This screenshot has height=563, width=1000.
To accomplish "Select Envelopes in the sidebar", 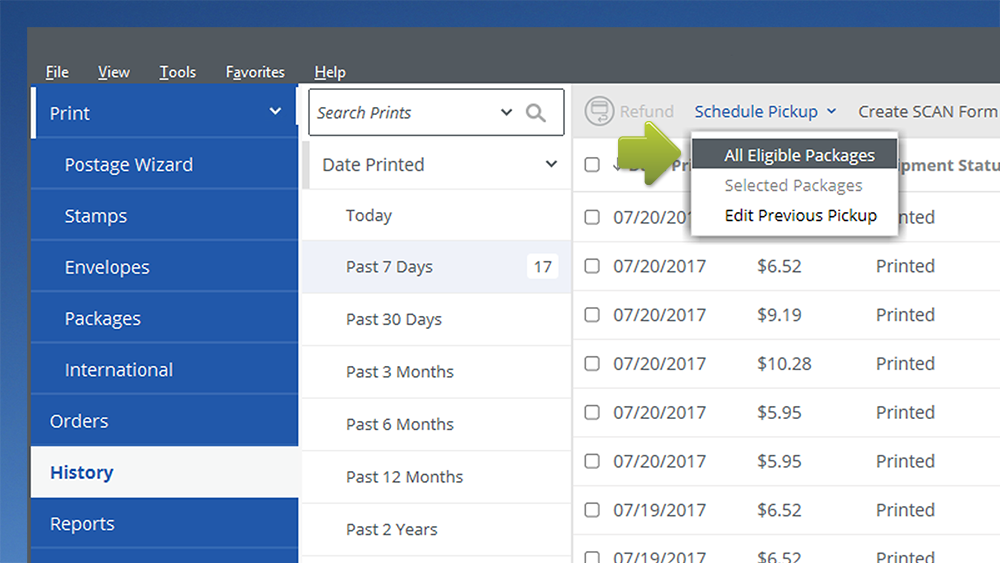I will [x=165, y=267].
